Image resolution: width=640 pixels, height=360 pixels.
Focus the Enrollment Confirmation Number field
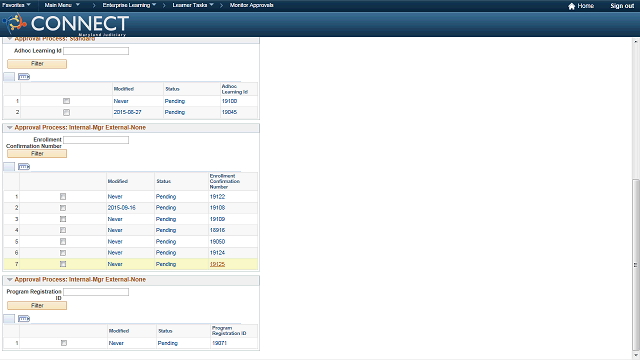click(x=96, y=140)
